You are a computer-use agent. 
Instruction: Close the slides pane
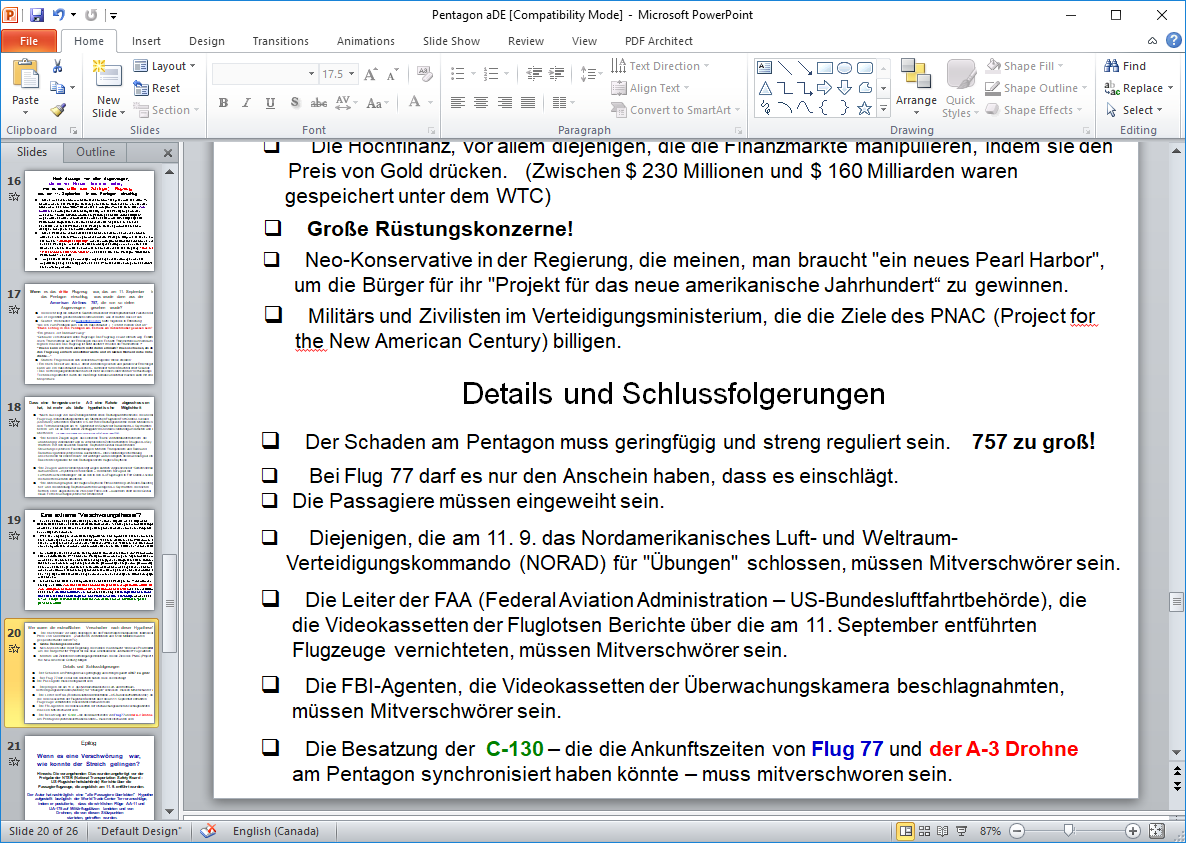tap(168, 153)
